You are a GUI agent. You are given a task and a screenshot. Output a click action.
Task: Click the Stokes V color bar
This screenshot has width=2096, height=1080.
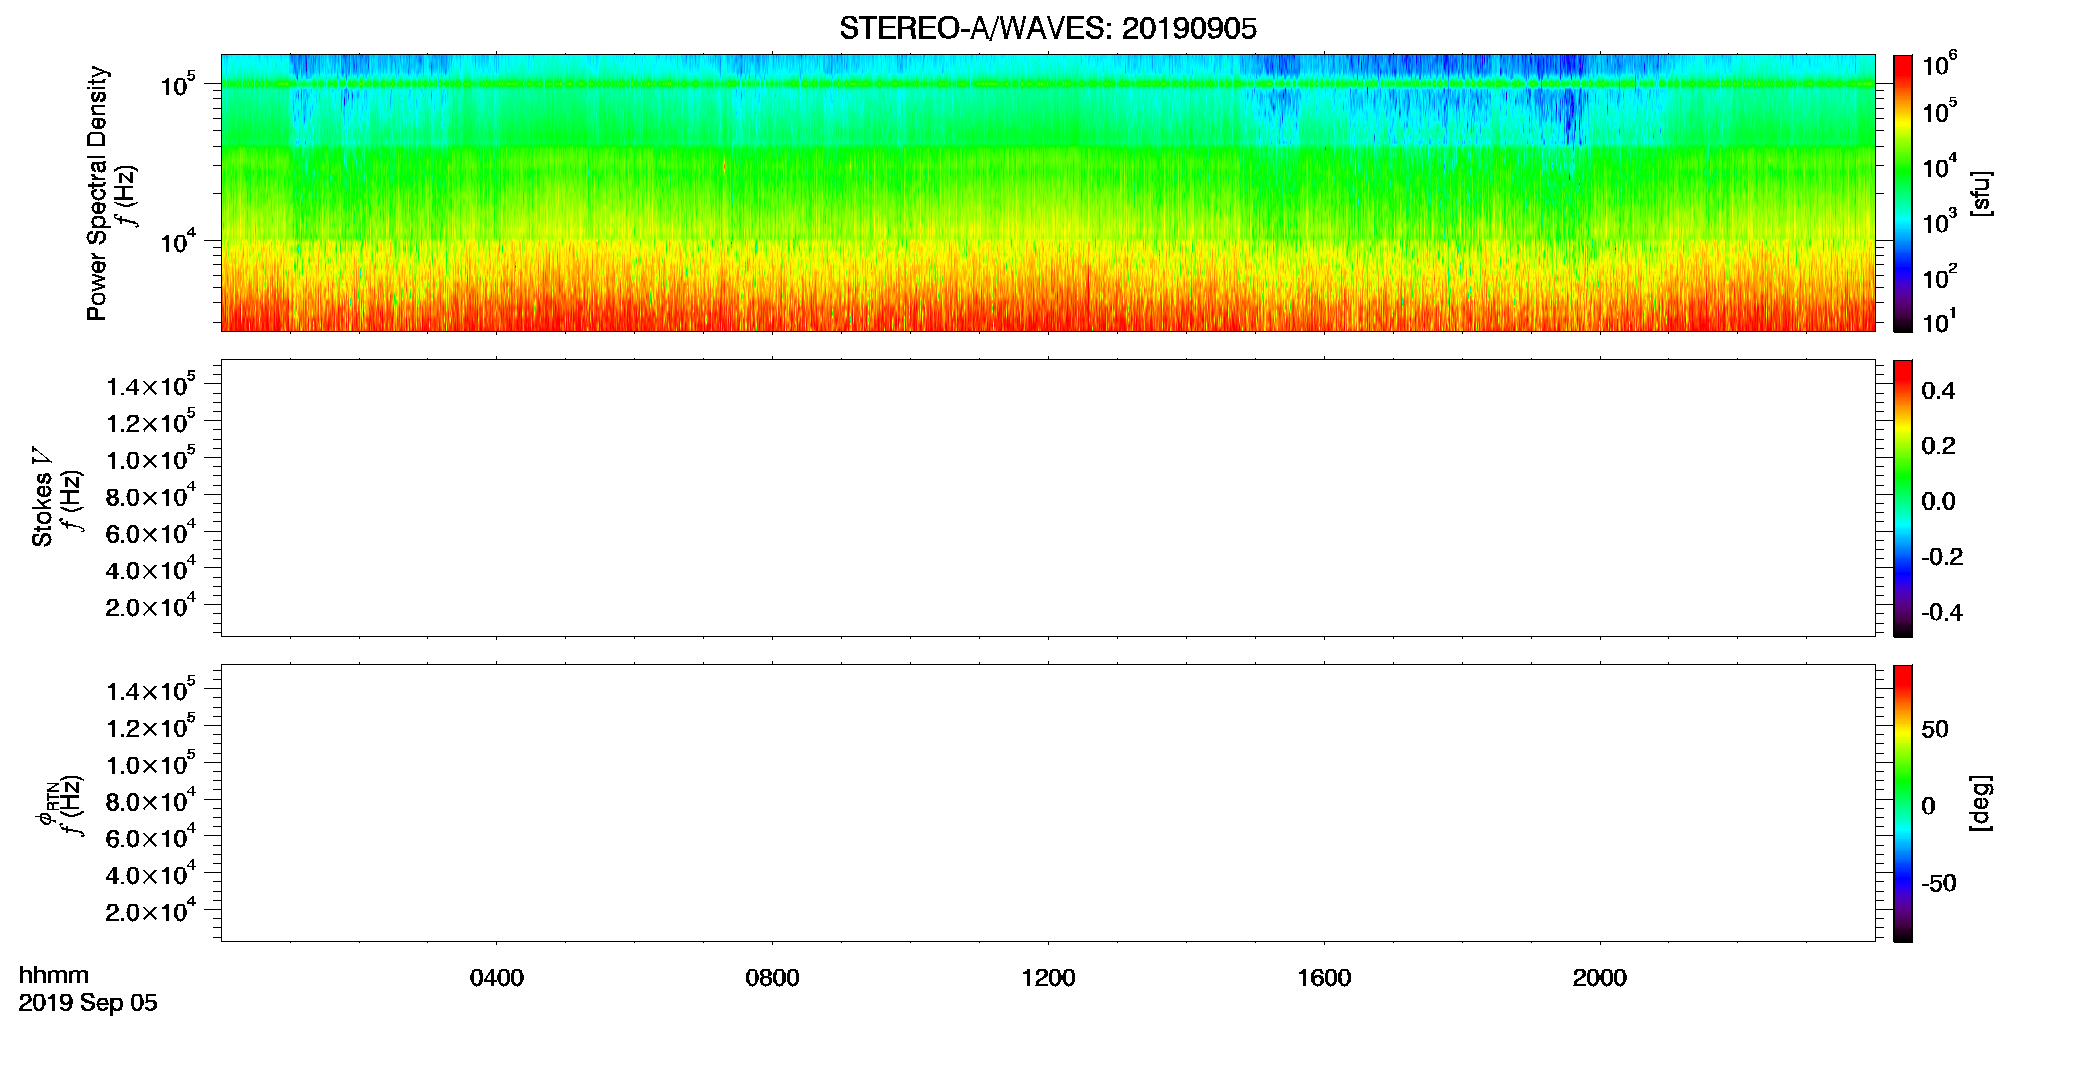tap(1902, 498)
